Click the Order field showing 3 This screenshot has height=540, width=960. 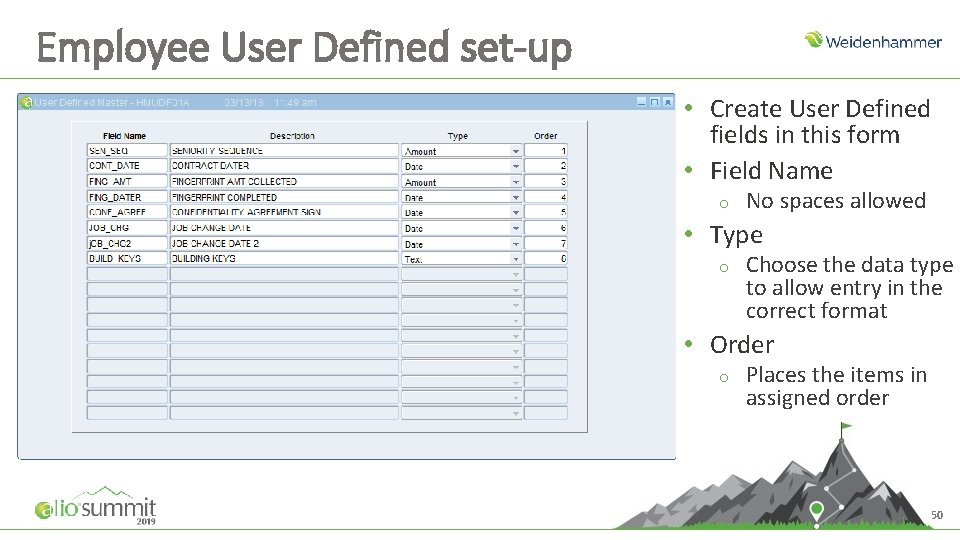tap(546, 181)
